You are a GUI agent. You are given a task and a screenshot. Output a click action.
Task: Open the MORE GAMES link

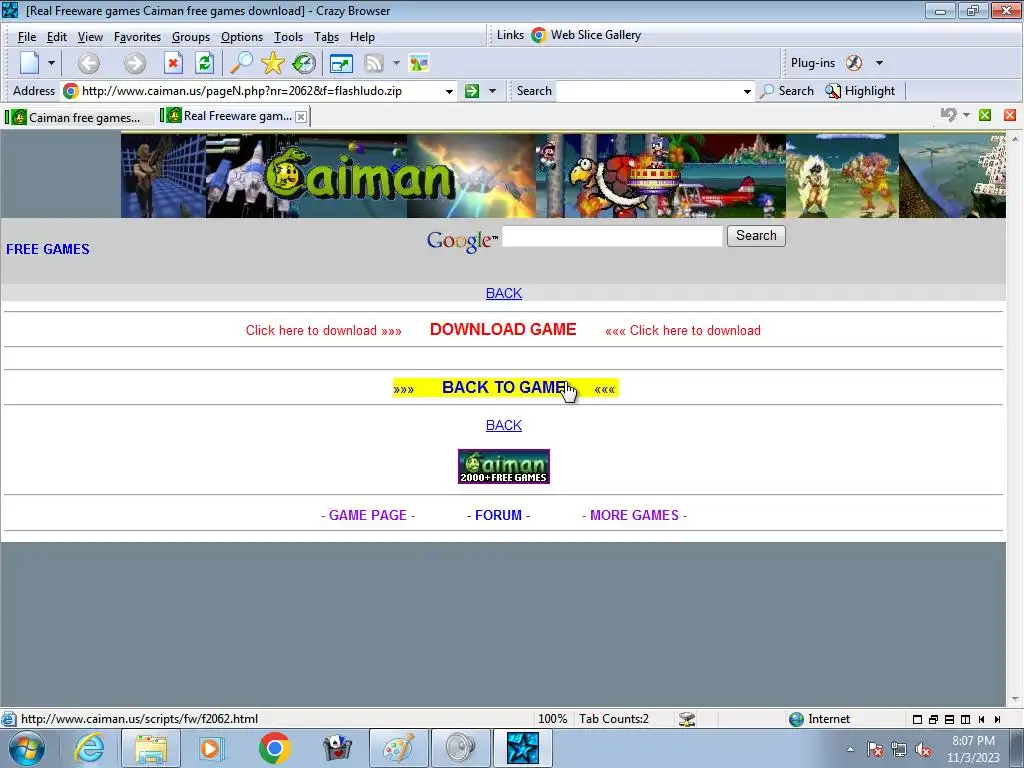click(634, 515)
